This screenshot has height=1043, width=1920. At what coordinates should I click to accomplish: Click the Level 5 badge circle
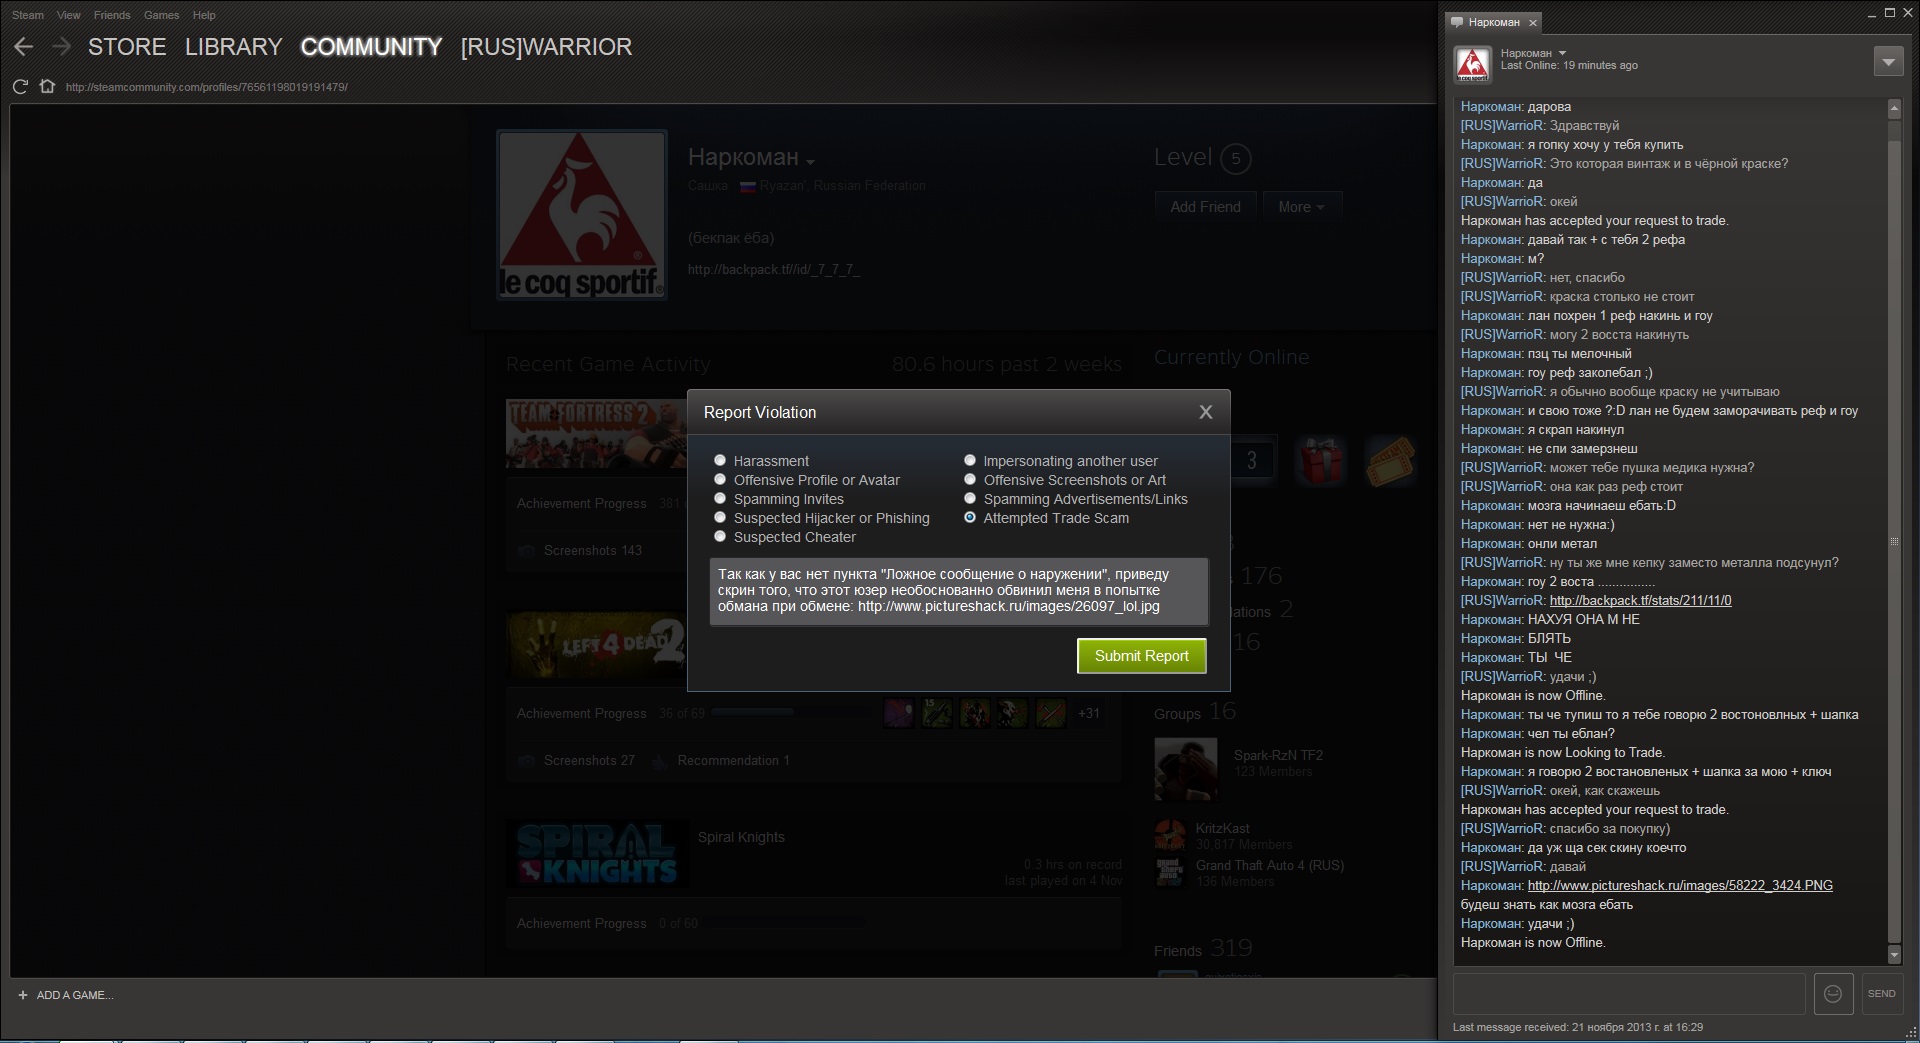point(1236,158)
